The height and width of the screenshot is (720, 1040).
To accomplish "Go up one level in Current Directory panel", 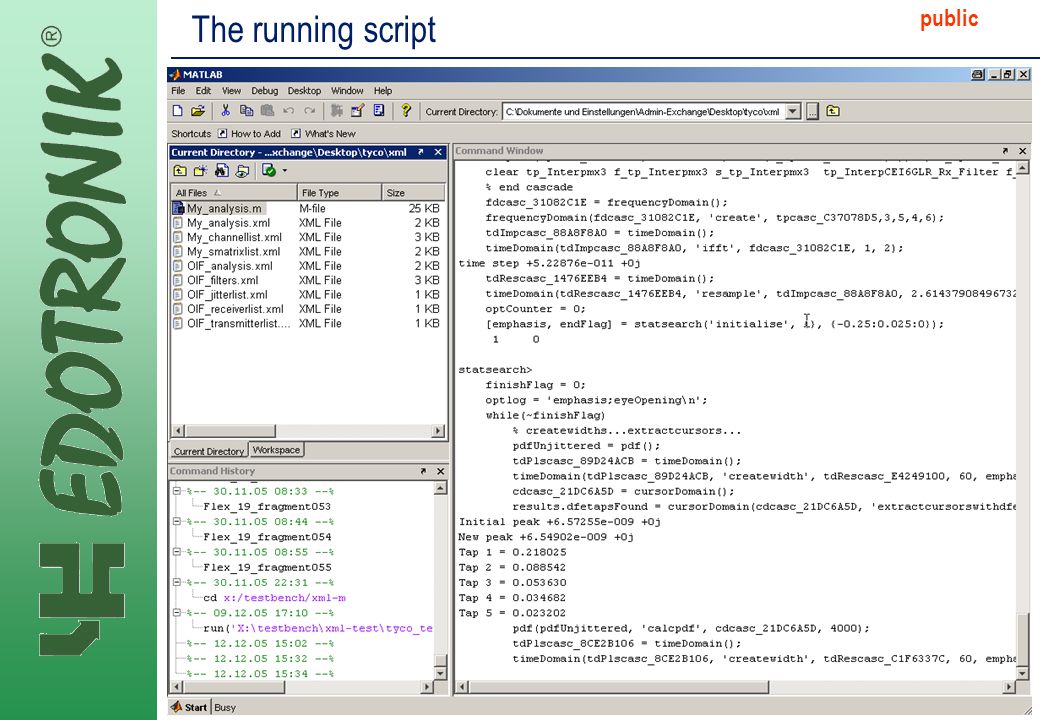I will [180, 171].
